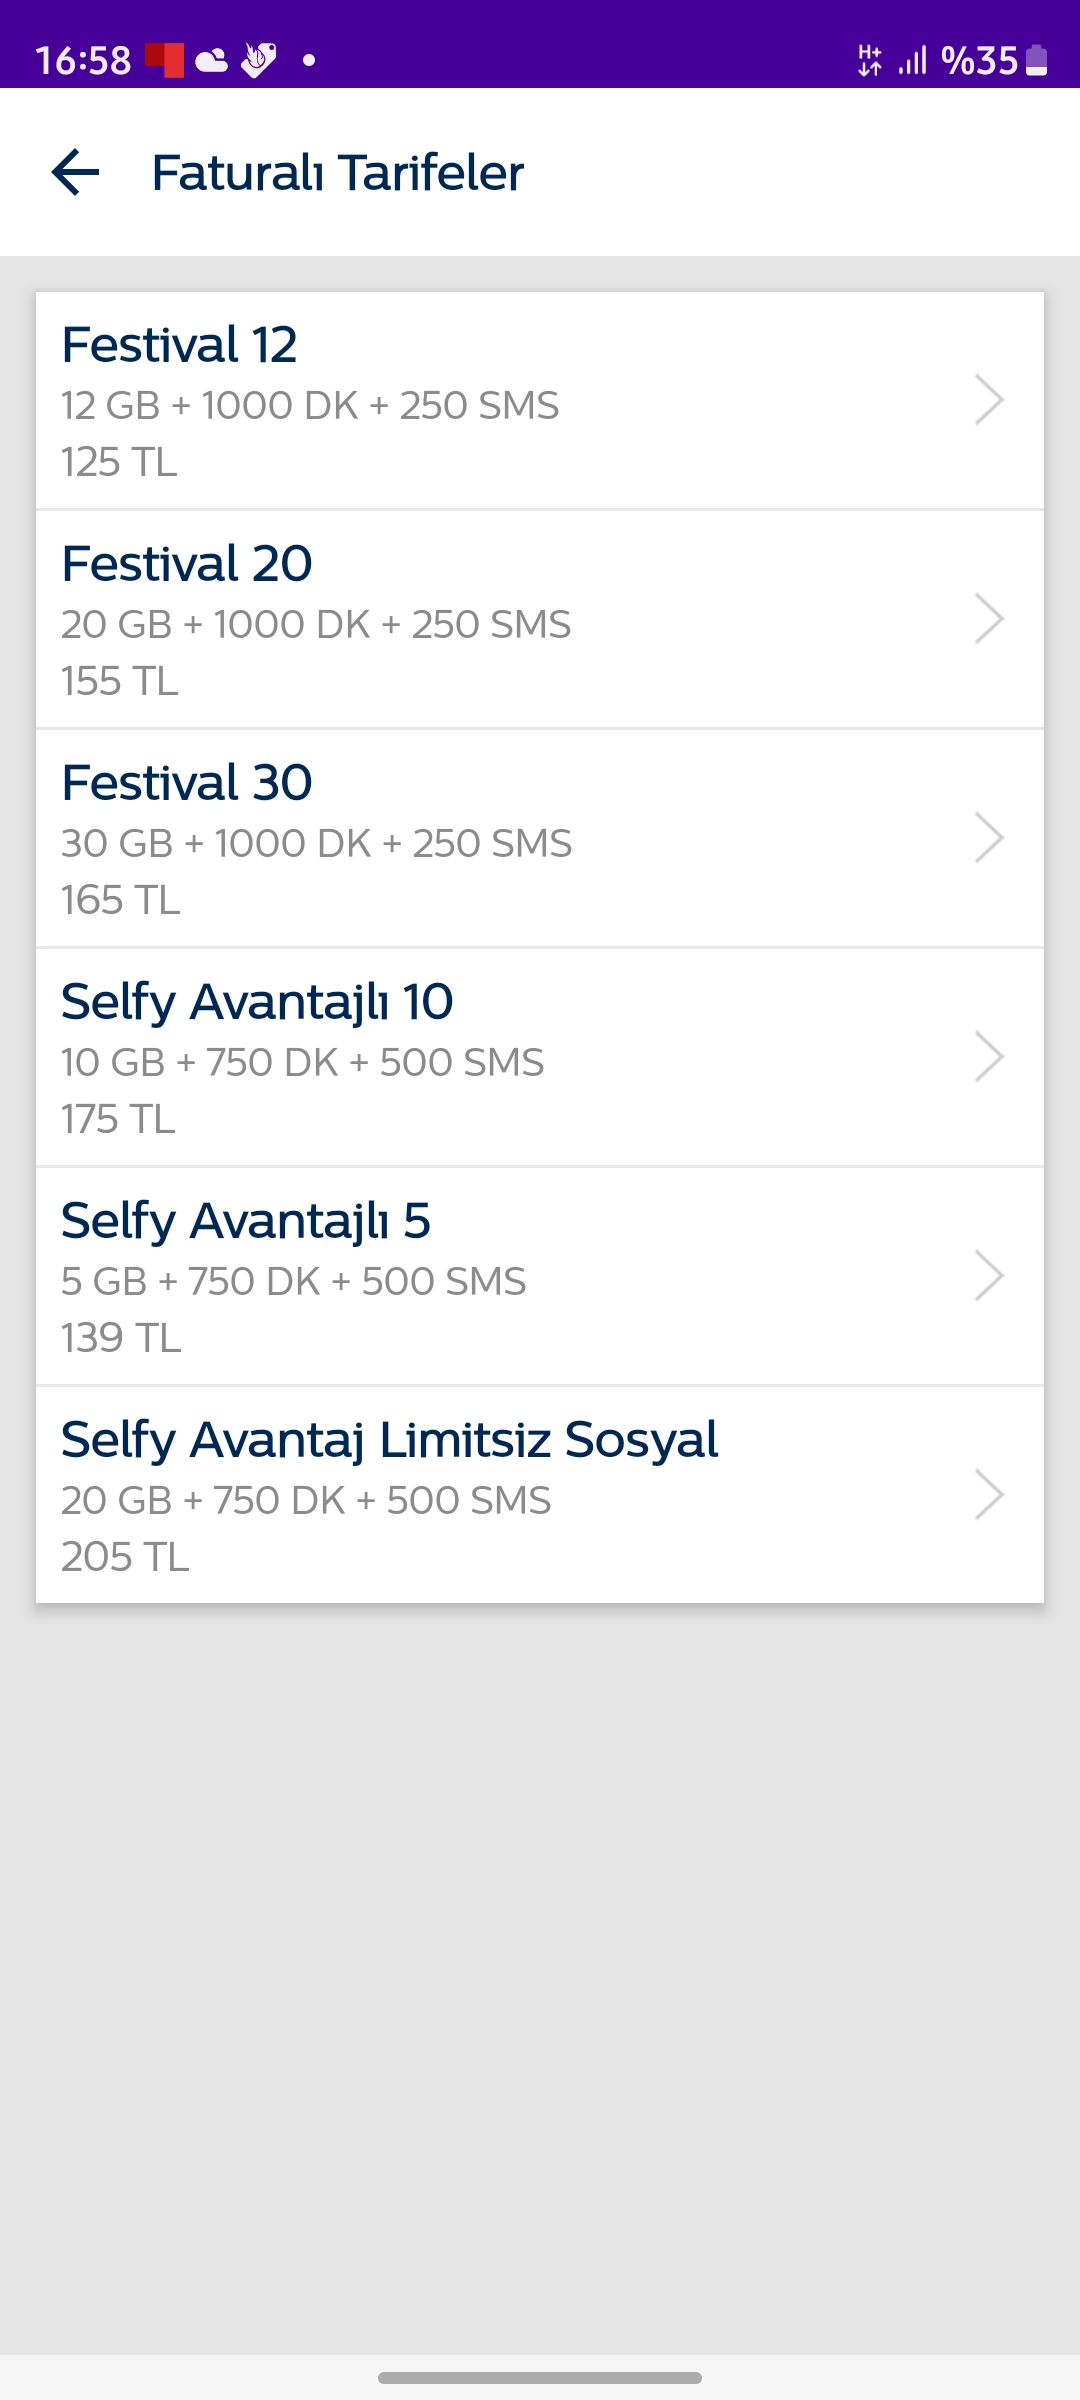Open Selfy Avantajlı 5 chevron
This screenshot has height=2400, width=1080.
(988, 1276)
